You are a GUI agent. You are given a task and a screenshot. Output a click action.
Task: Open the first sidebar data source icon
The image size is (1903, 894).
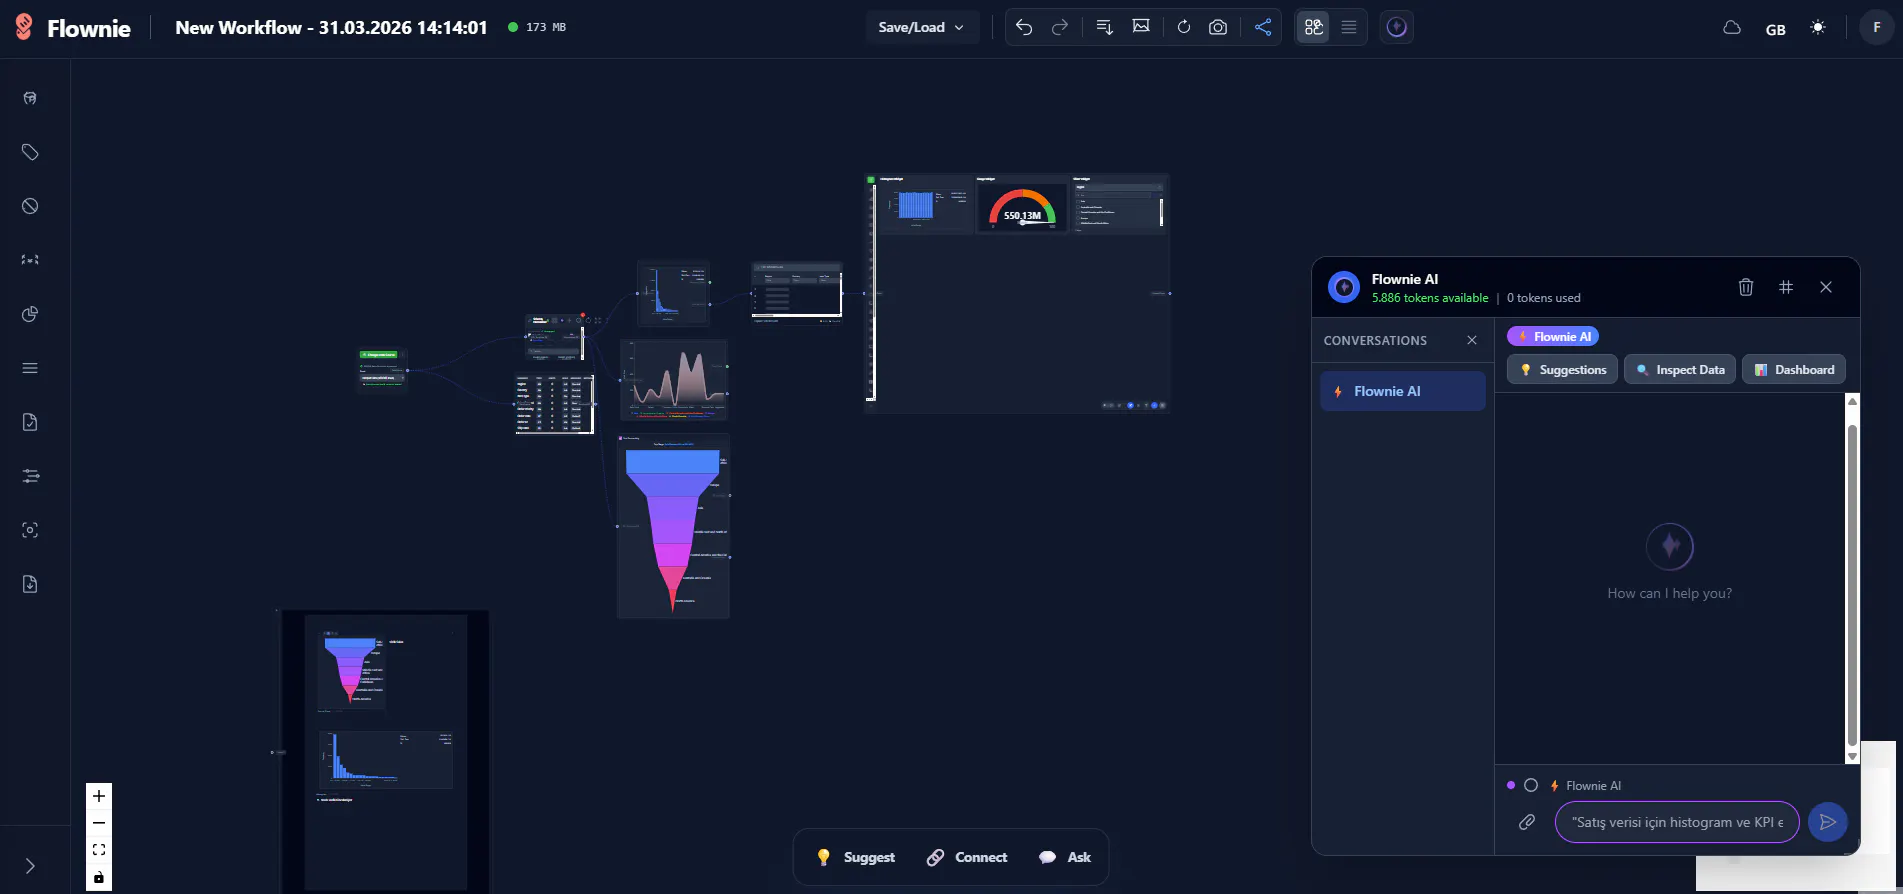coord(30,98)
